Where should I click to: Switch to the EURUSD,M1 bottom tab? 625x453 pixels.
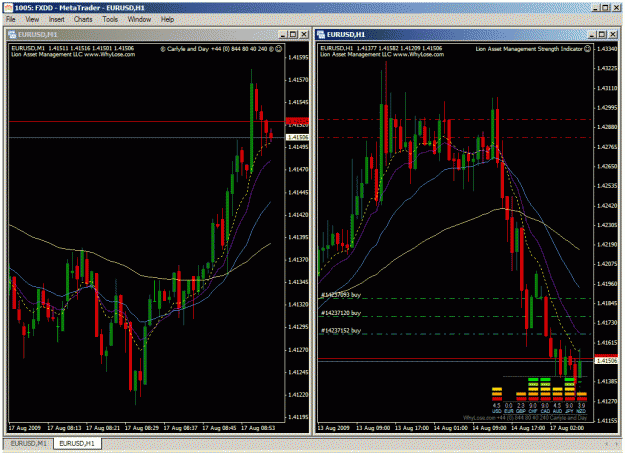(x=28, y=443)
